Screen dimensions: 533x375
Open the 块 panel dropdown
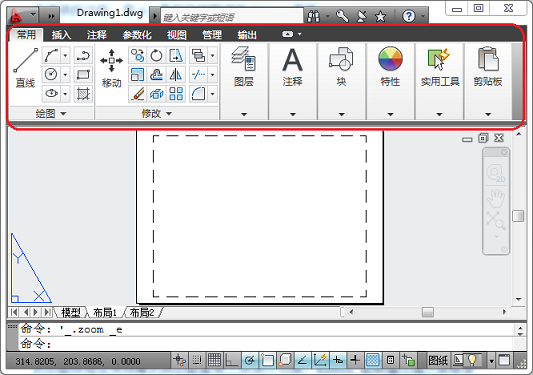(x=342, y=114)
